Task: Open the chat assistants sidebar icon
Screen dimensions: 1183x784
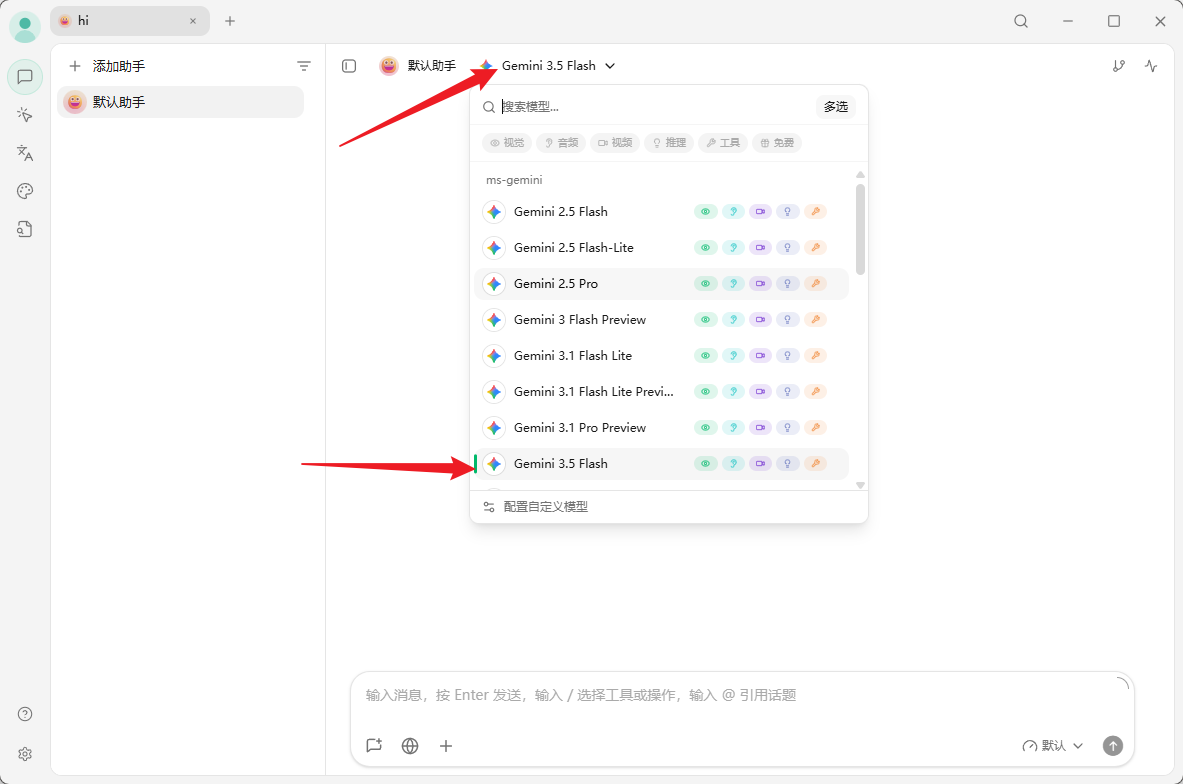Action: (x=25, y=77)
